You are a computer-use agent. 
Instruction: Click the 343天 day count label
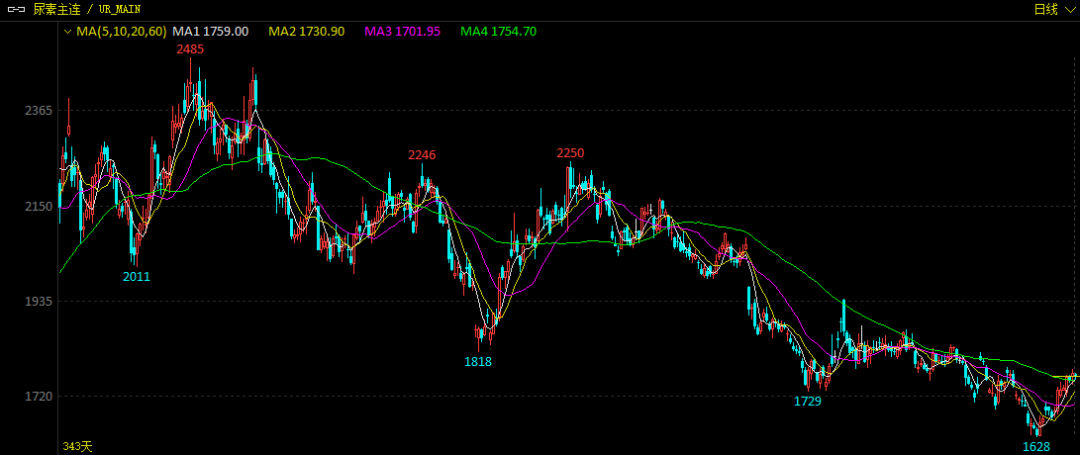click(77, 445)
